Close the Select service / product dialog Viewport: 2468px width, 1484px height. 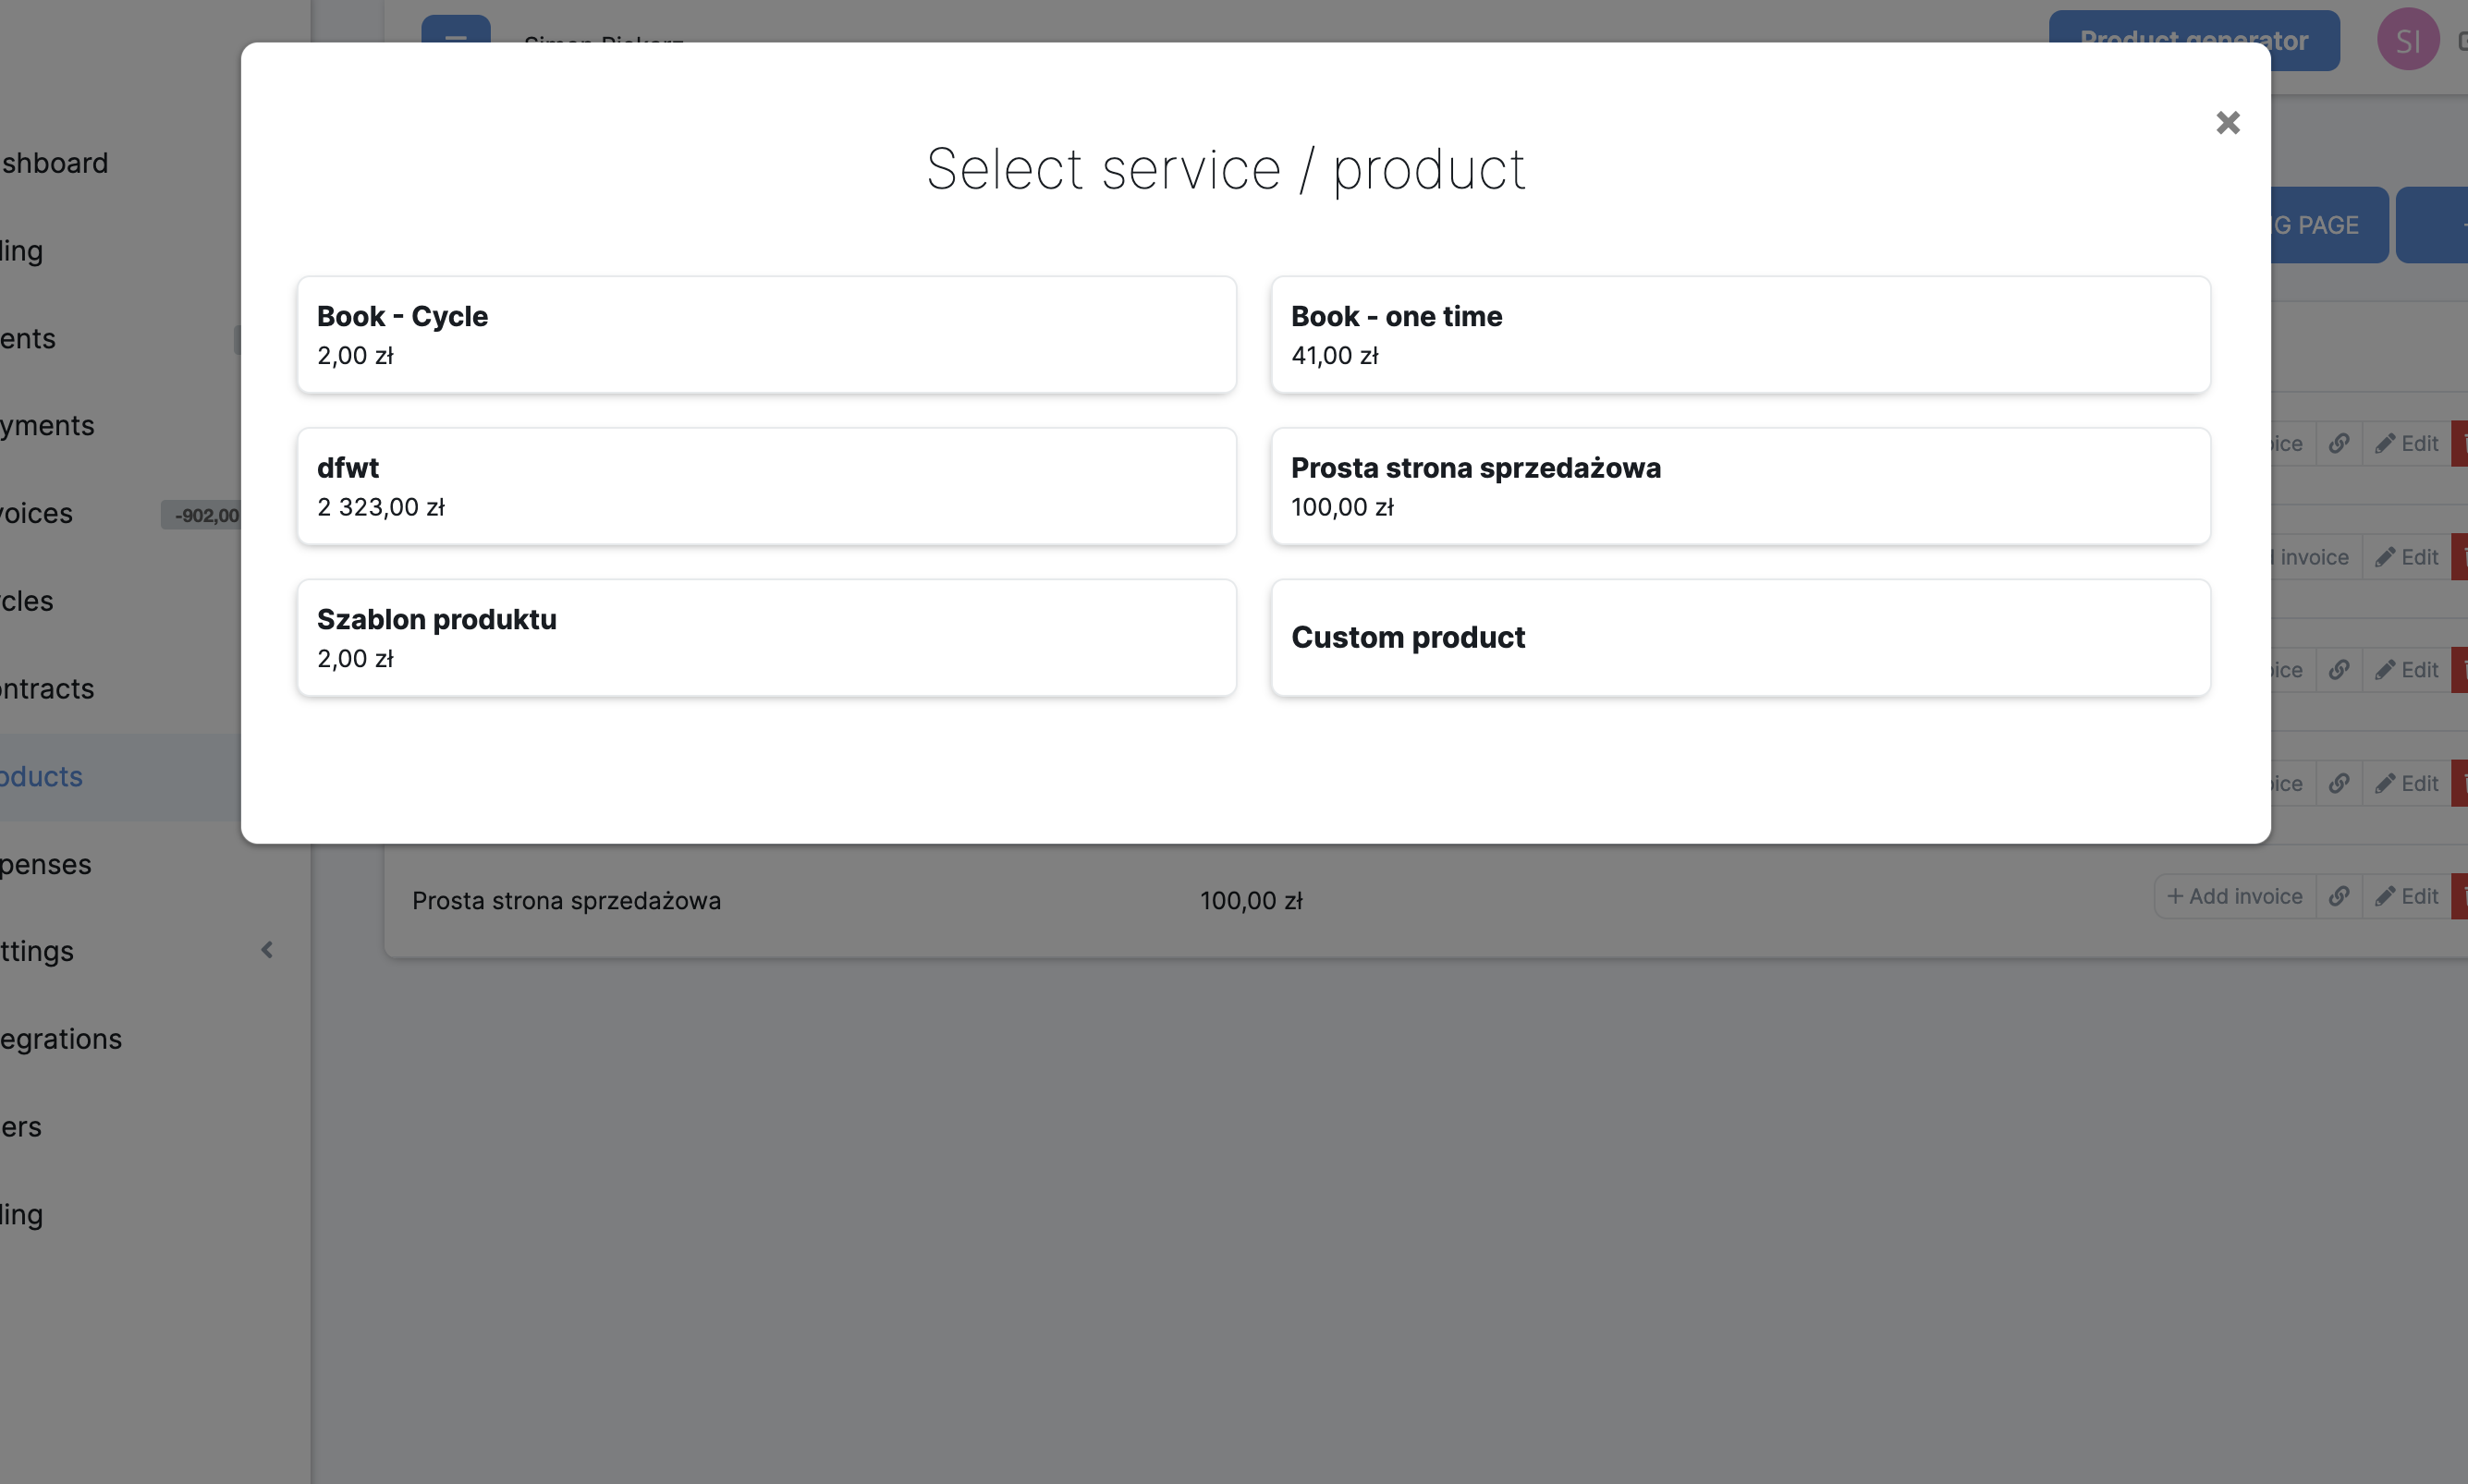[2227, 123]
